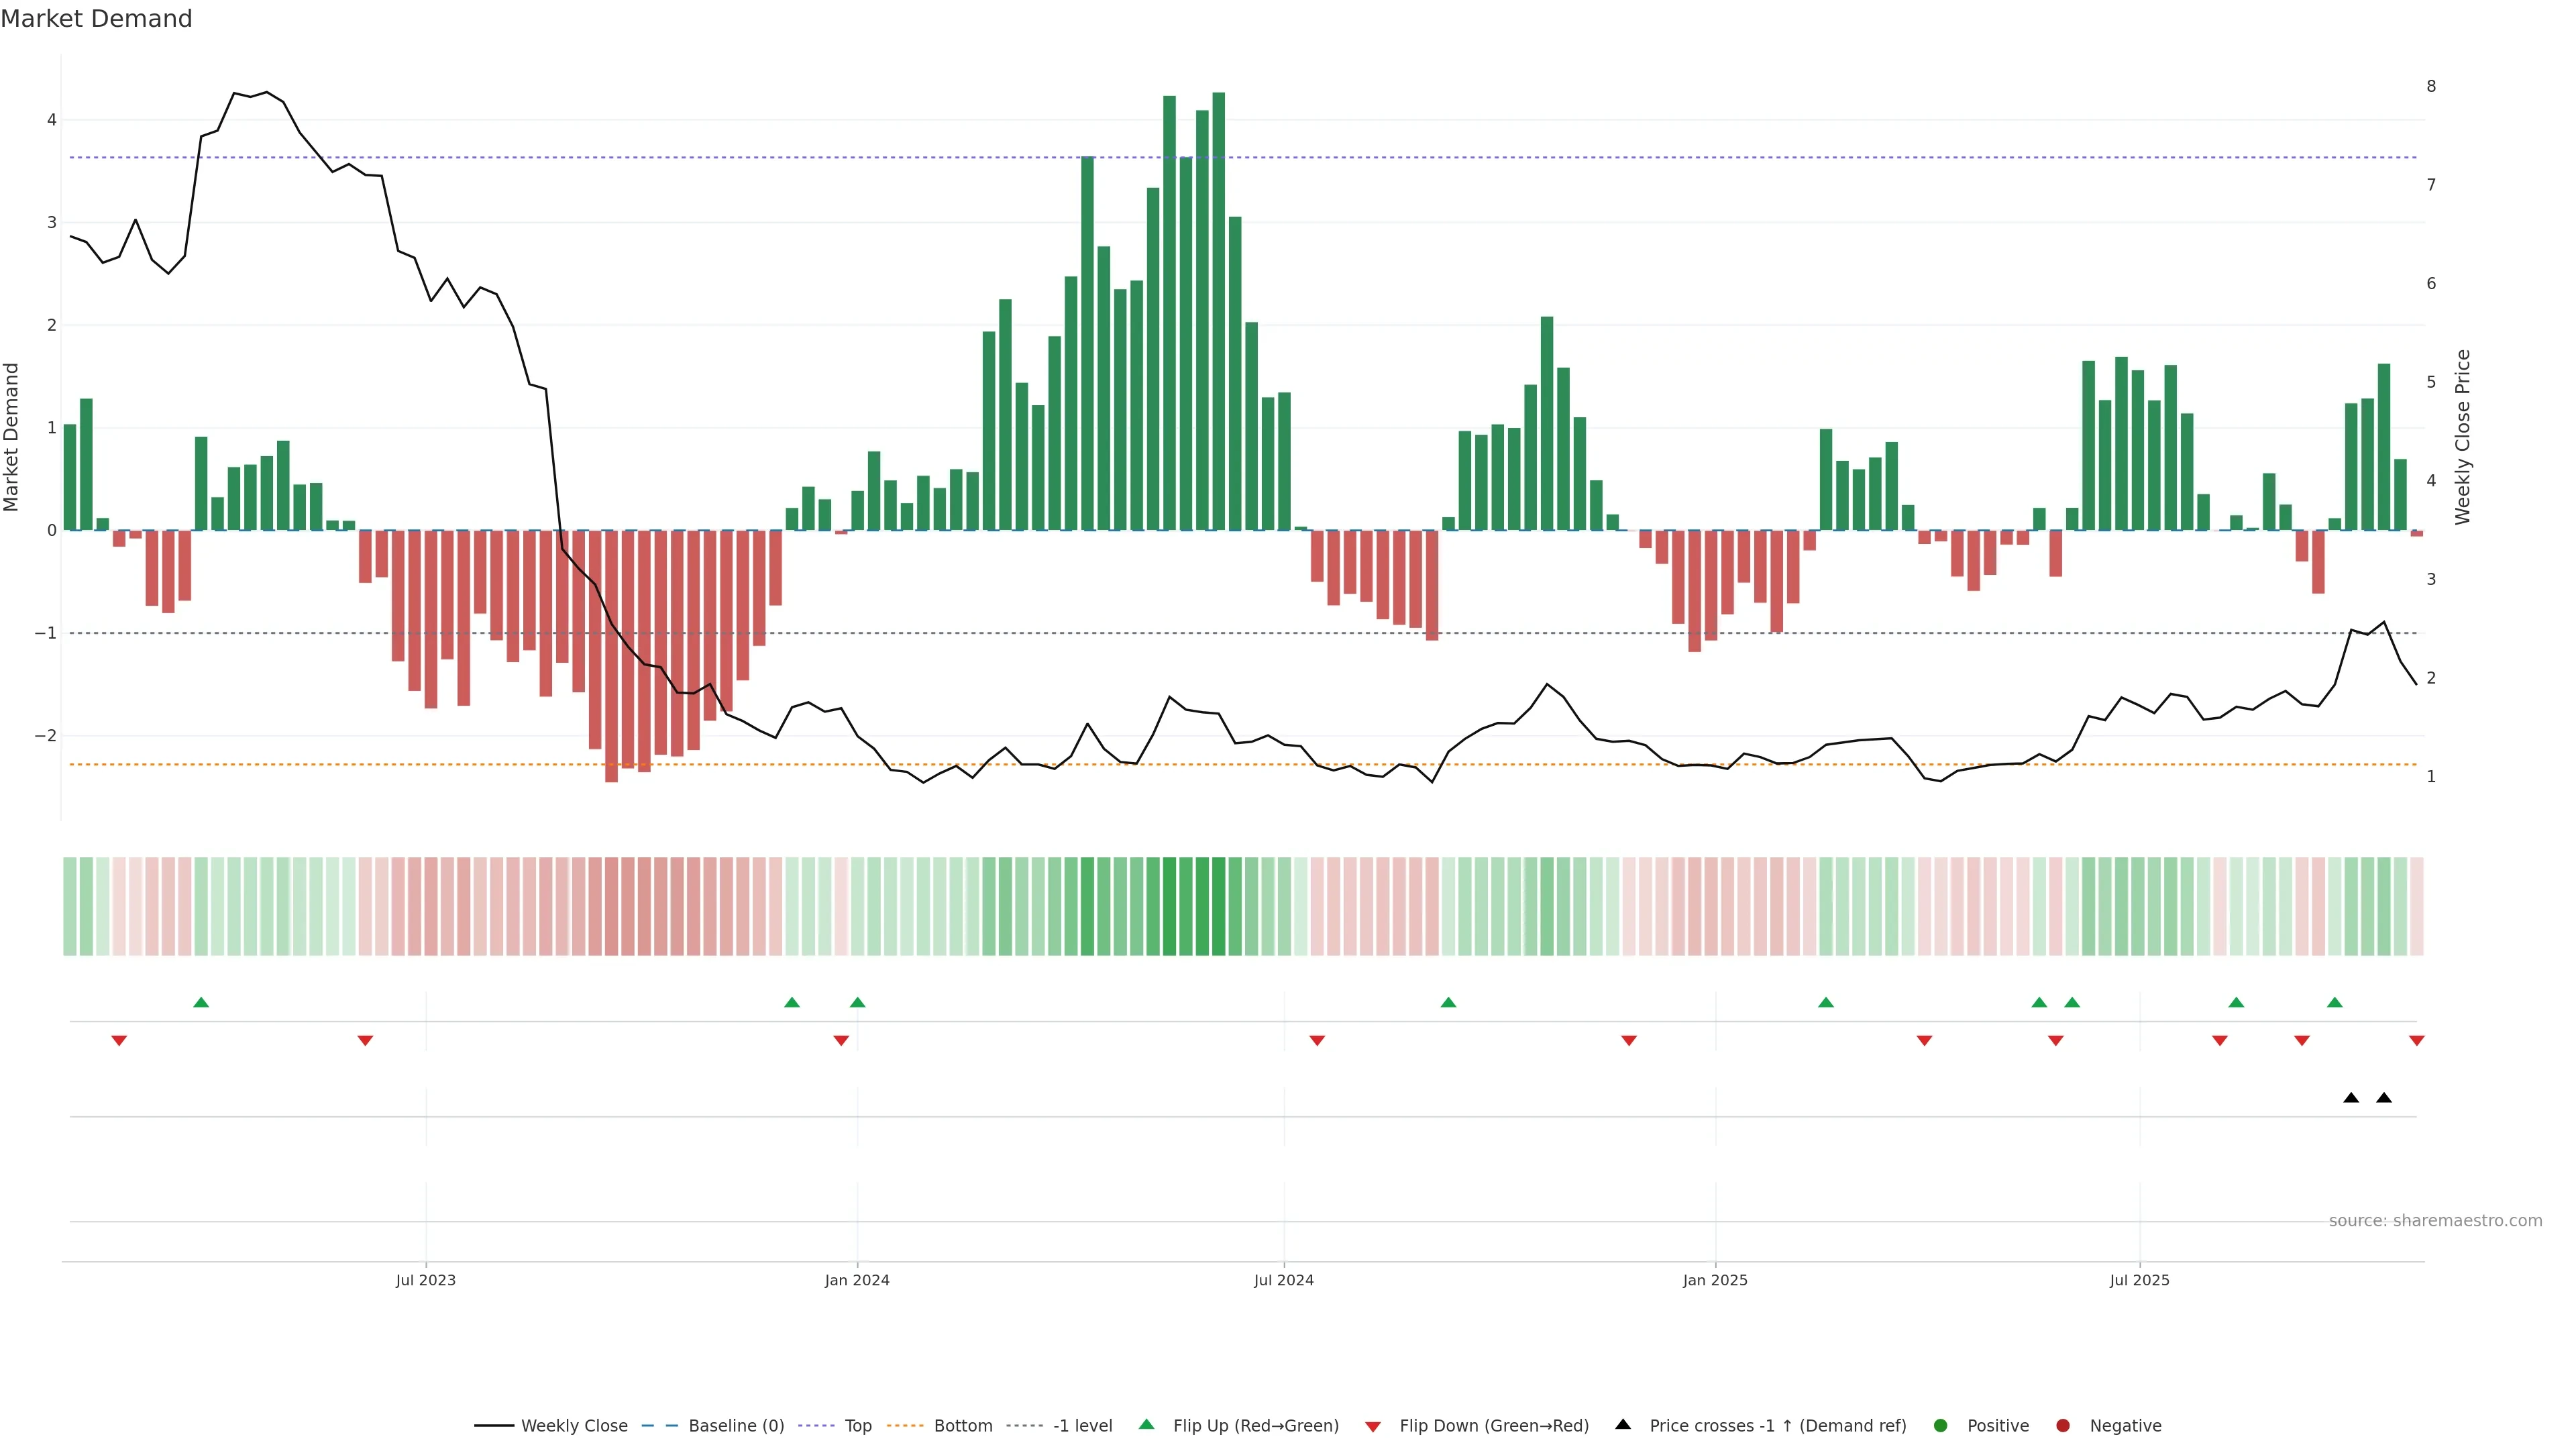
Task: Click the first green flip-up triangle marker
Action: (x=201, y=1003)
